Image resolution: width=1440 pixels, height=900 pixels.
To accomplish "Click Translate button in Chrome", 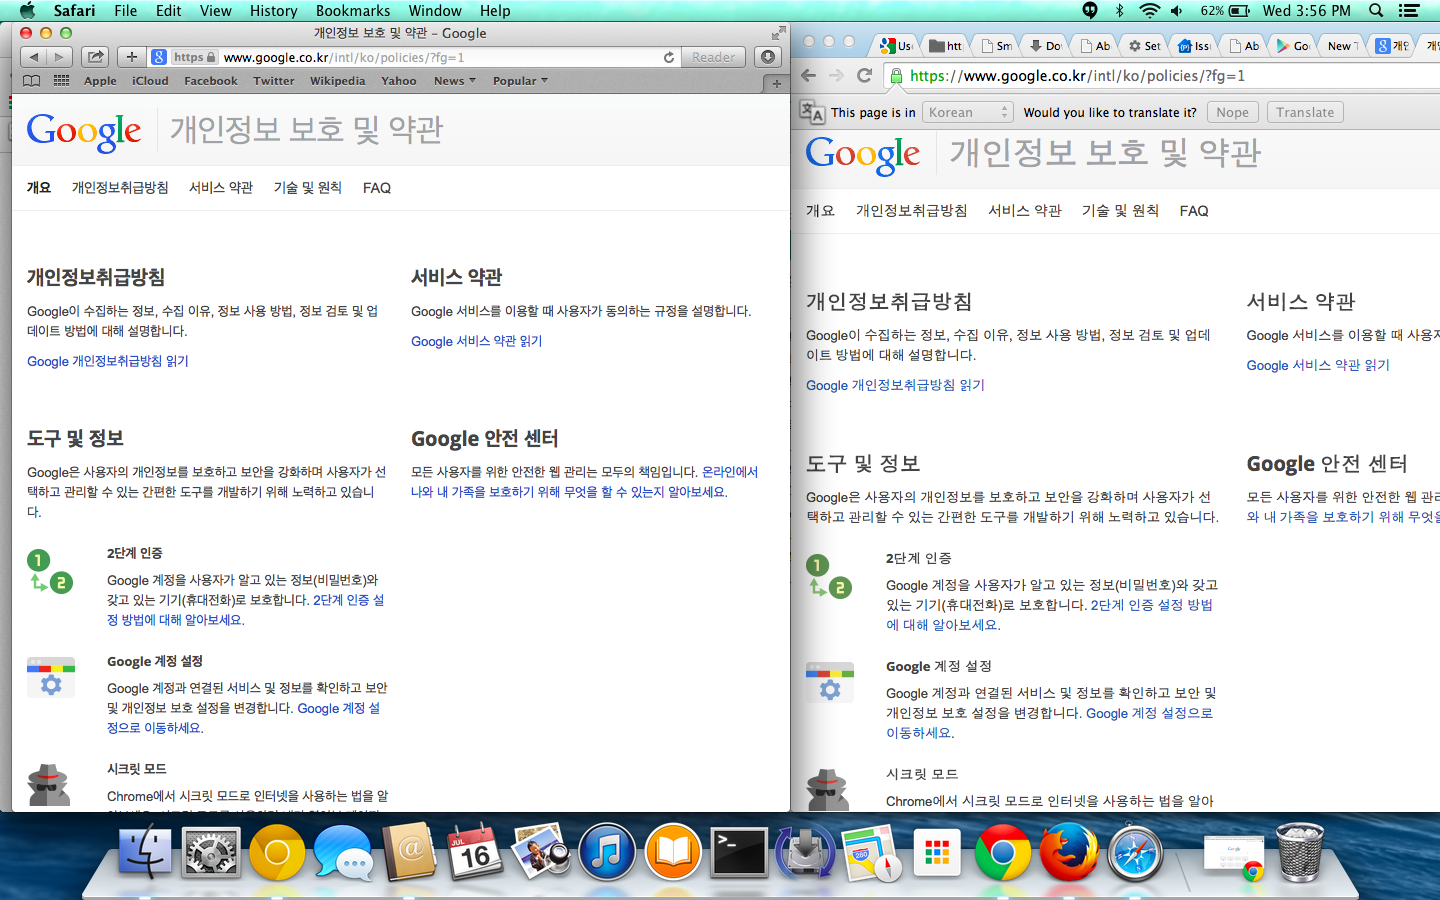I will coord(1305,112).
